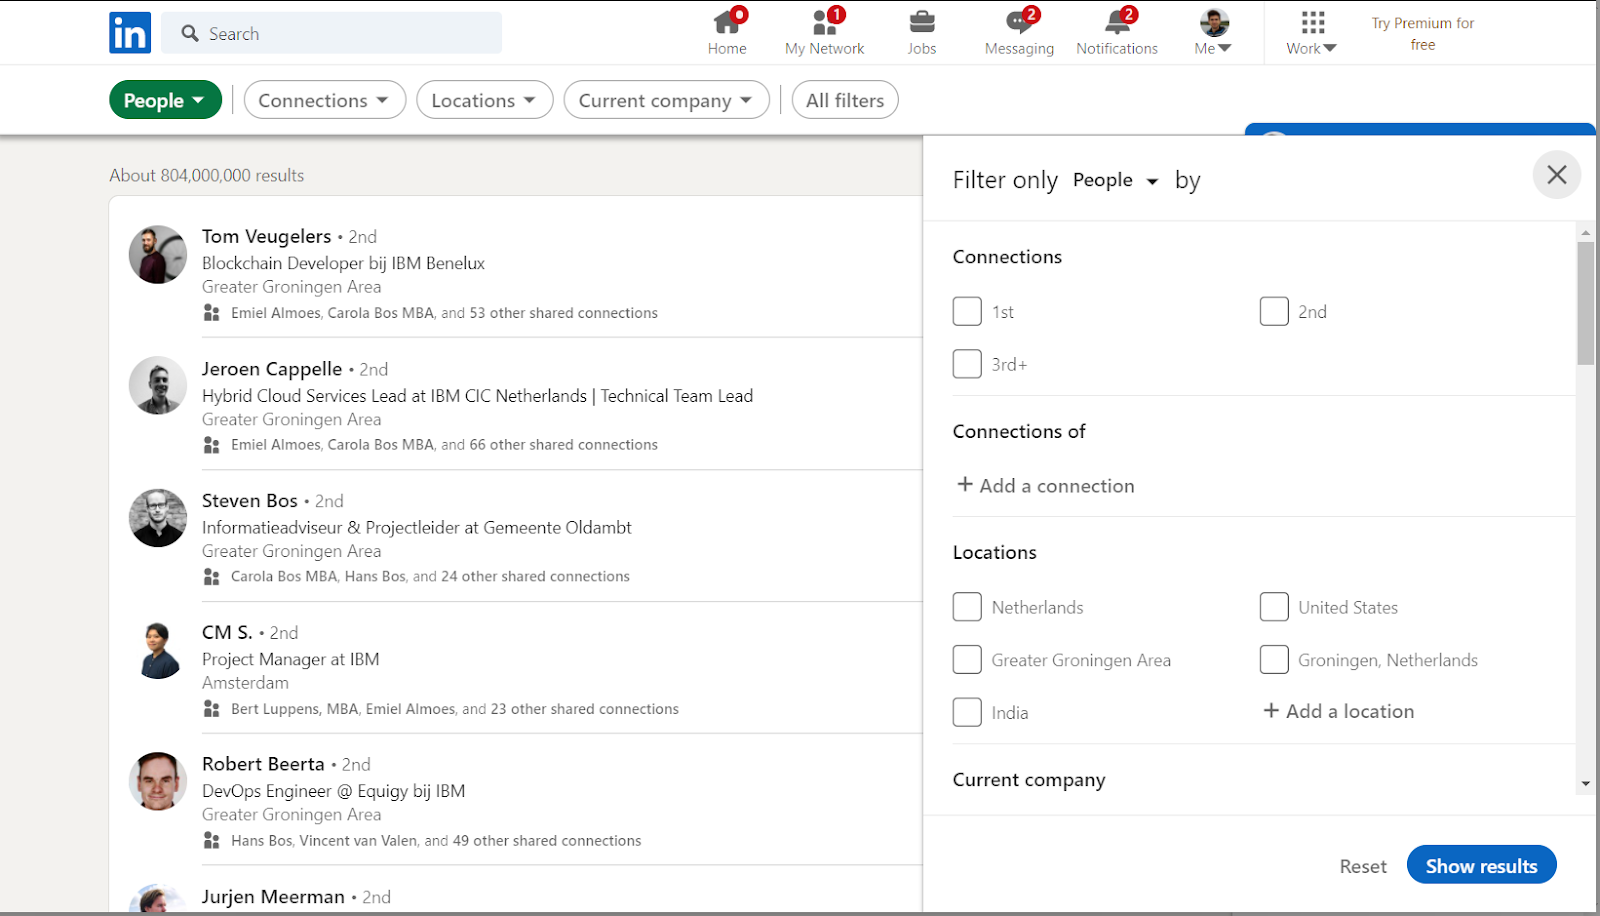Open the green People filter menu
Viewport: 1600px width, 916px height.
pyautogui.click(x=165, y=100)
